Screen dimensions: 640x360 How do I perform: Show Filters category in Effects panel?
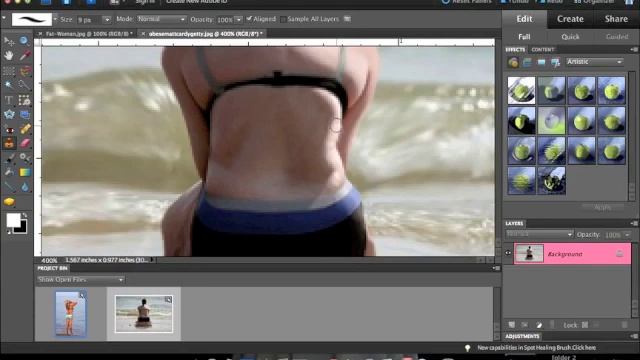(513, 62)
